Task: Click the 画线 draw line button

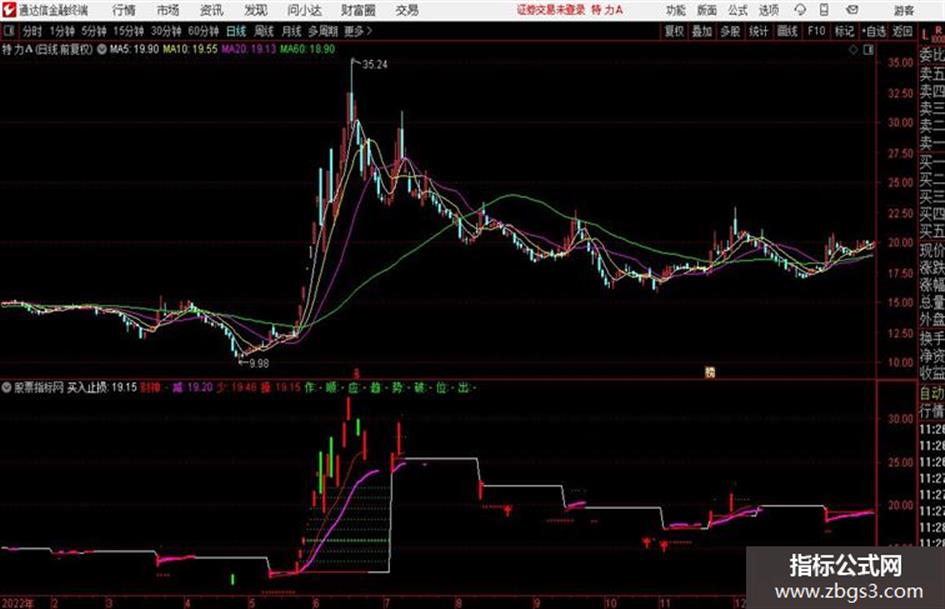Action: tap(787, 31)
